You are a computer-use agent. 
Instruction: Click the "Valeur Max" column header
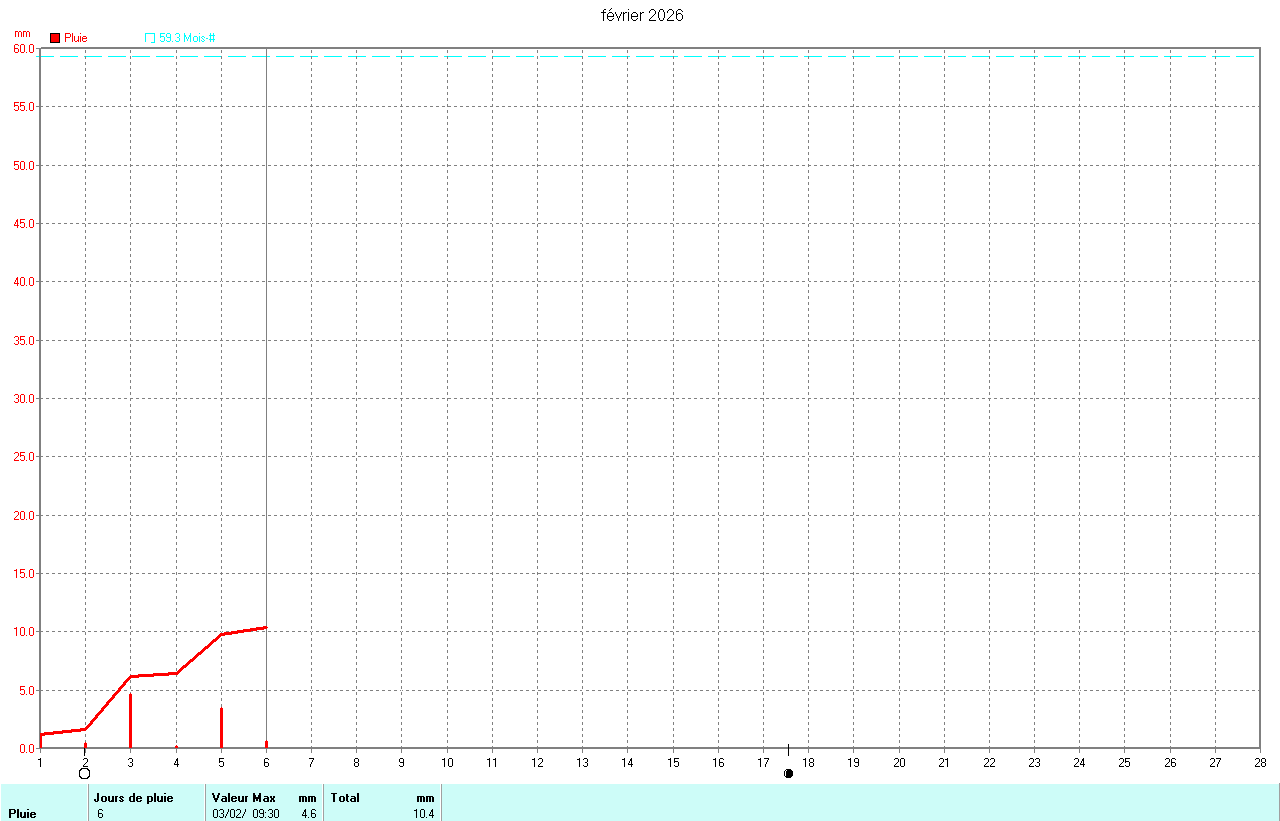243,798
